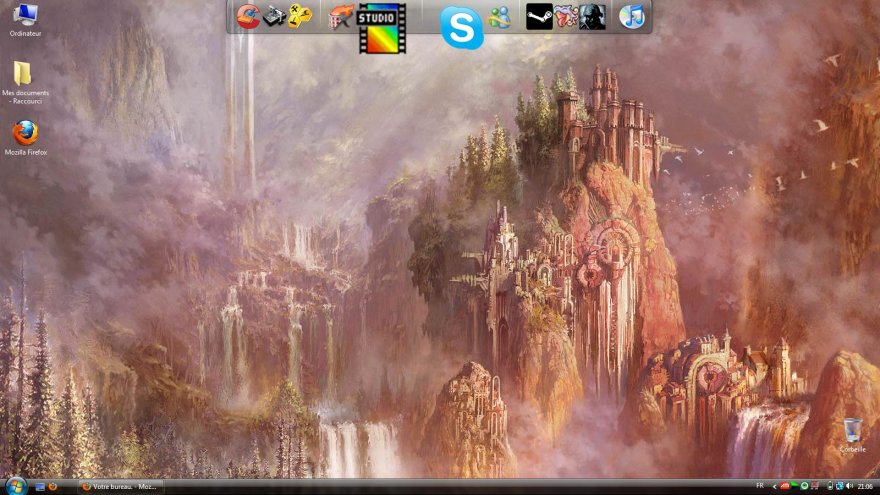This screenshot has height=495, width=880.
Task: Click the volume speaker tray icon
Action: 850,486
